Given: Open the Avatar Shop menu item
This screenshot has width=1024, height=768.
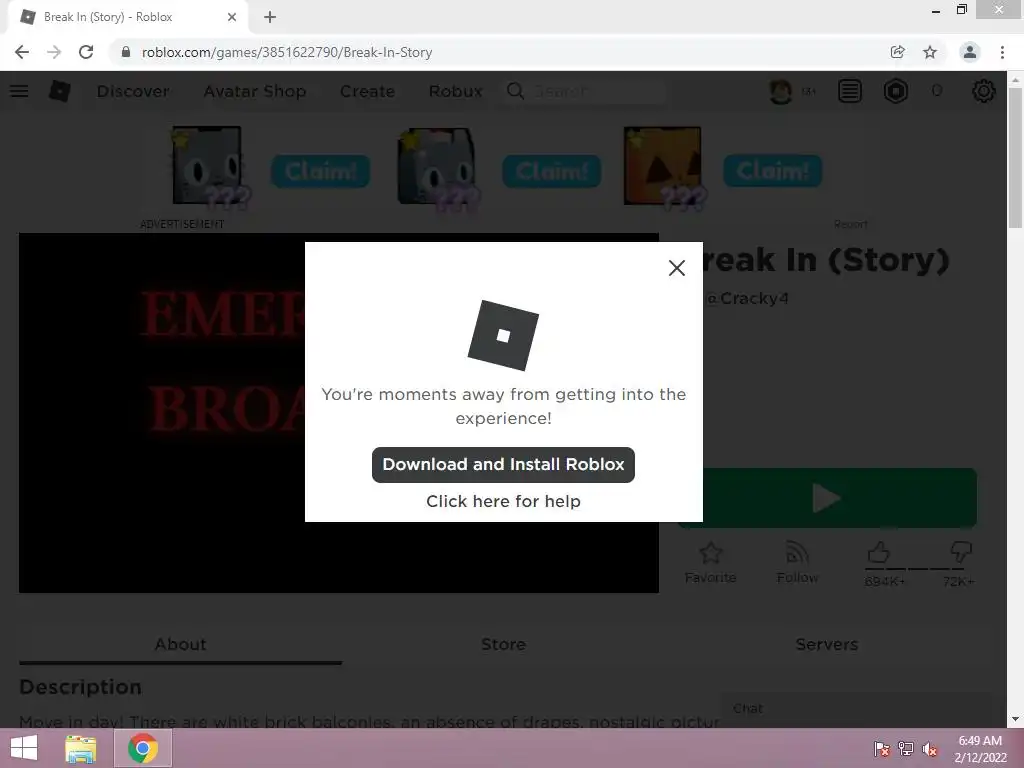Looking at the screenshot, I should [255, 91].
